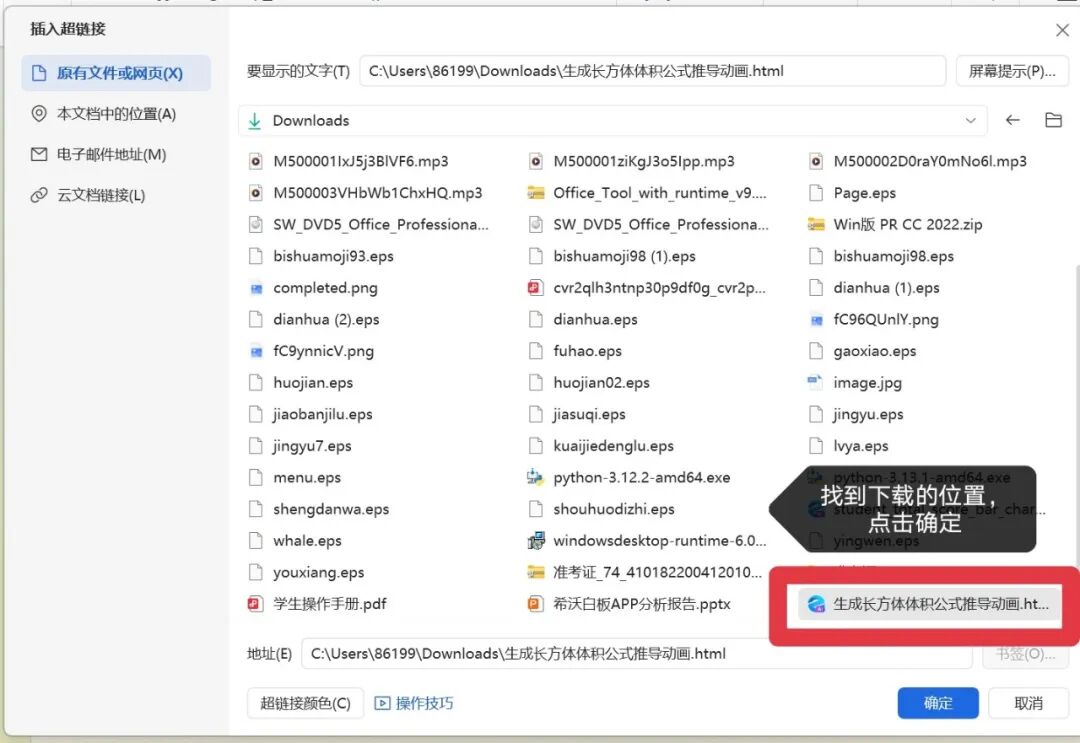Click the completed.png file icon
Image resolution: width=1080 pixels, height=743 pixels.
coord(257,287)
